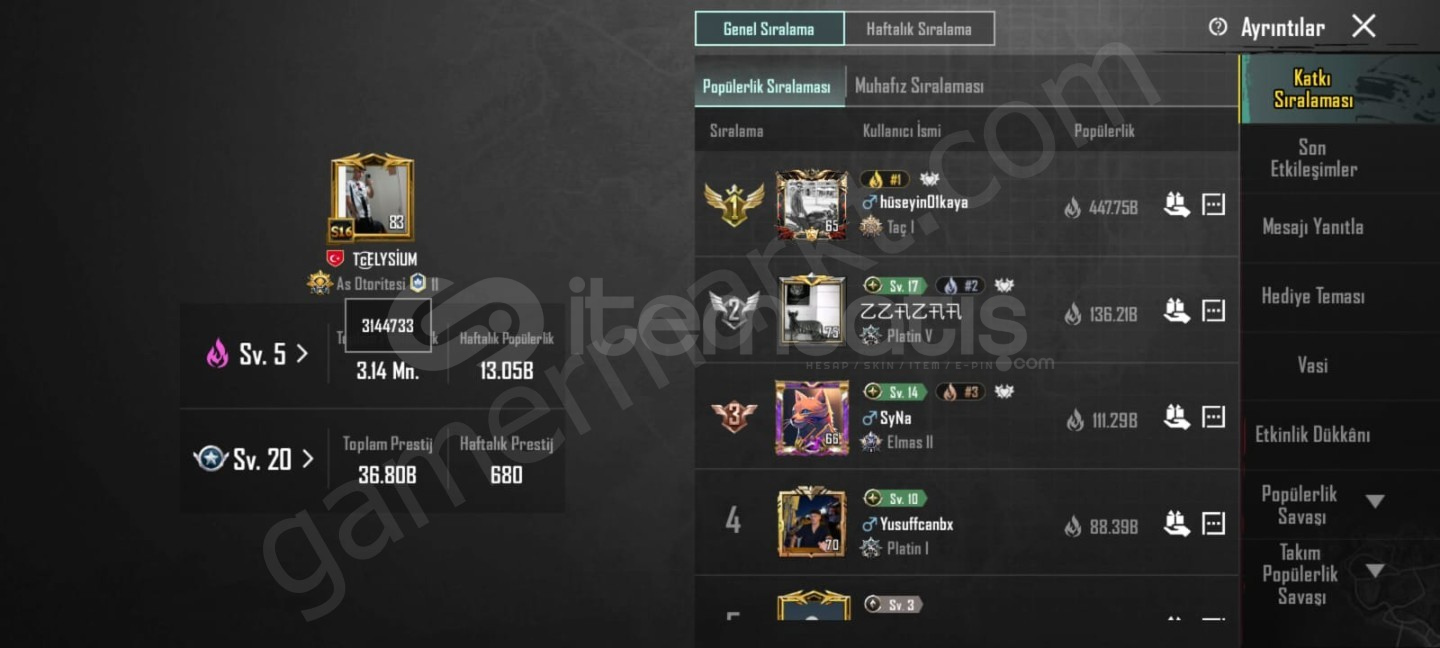Open the gift icon beside hüseyin01kaya
The height and width of the screenshot is (648, 1440).
point(1177,205)
